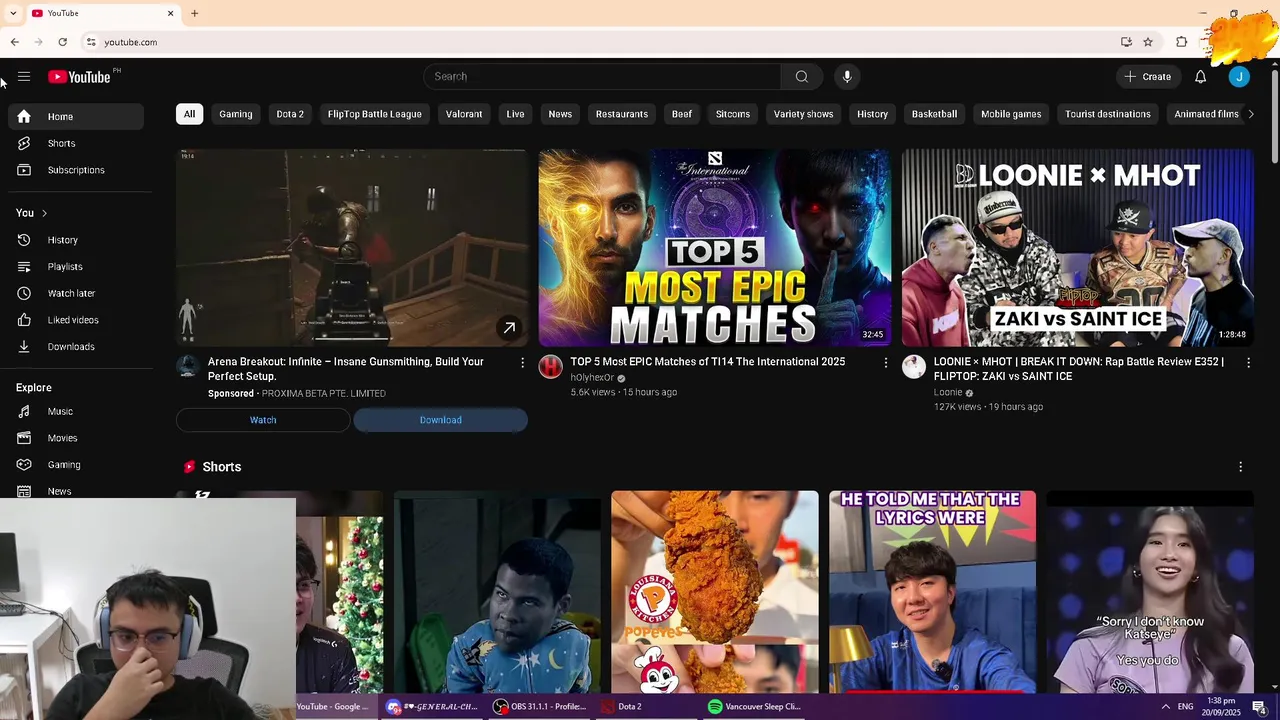
Task: Select the Basketball filter chip
Action: pyautogui.click(x=934, y=114)
